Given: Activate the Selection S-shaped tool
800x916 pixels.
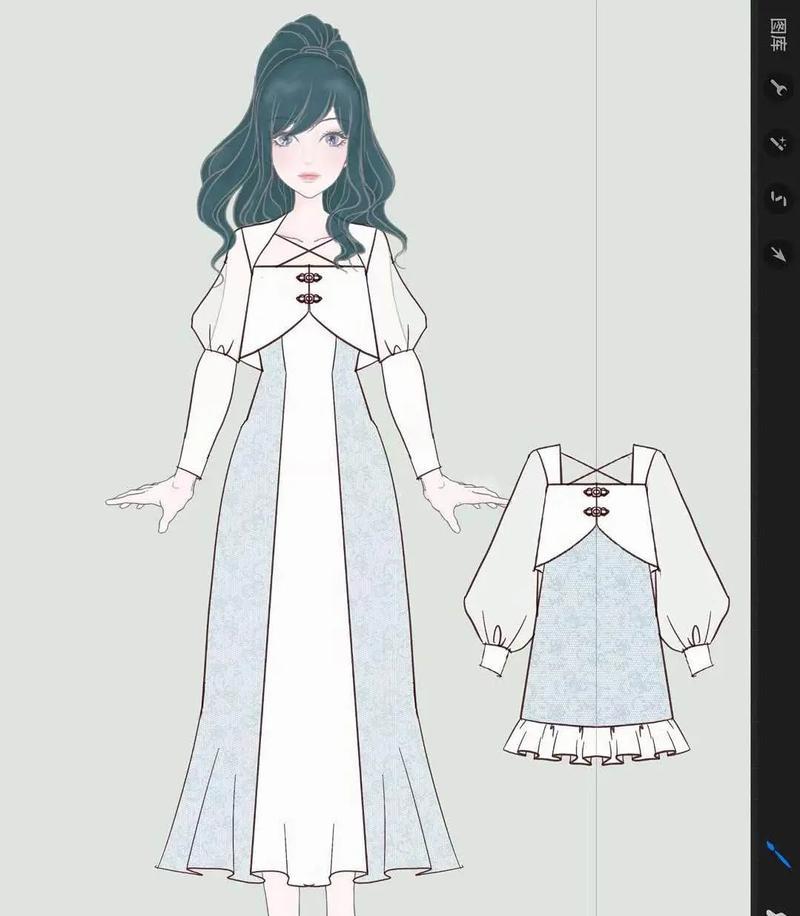Looking at the screenshot, I should [x=778, y=197].
